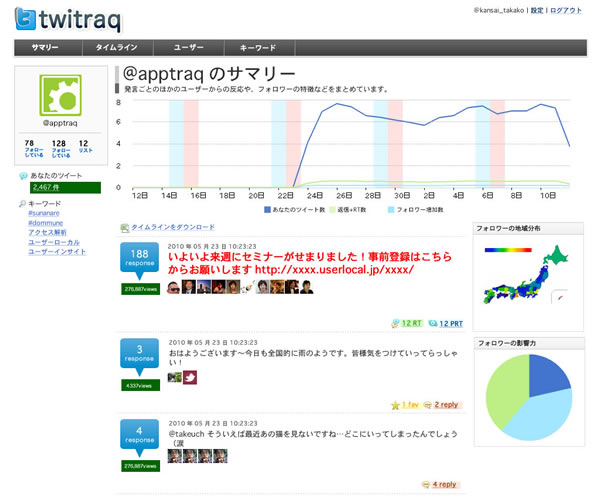This screenshot has height=499, width=600.
Task: Click the @kansai_takako username in header
Action: (499, 10)
